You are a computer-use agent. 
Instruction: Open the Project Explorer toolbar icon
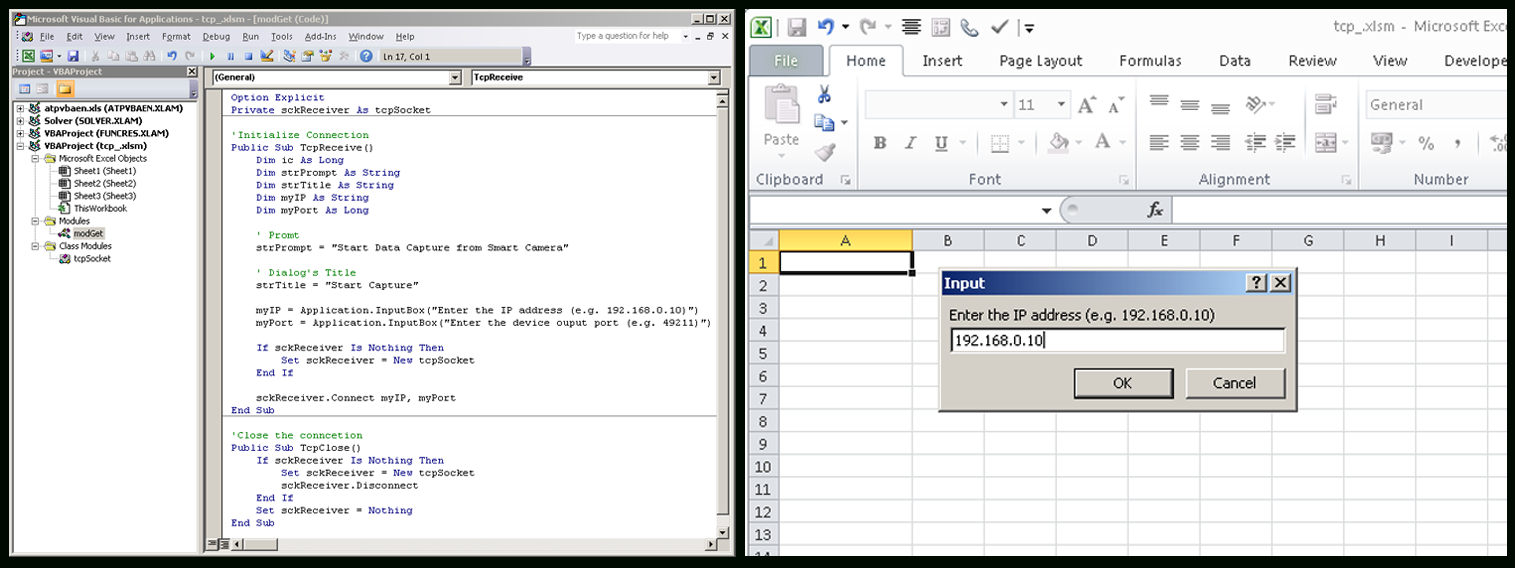pos(290,57)
